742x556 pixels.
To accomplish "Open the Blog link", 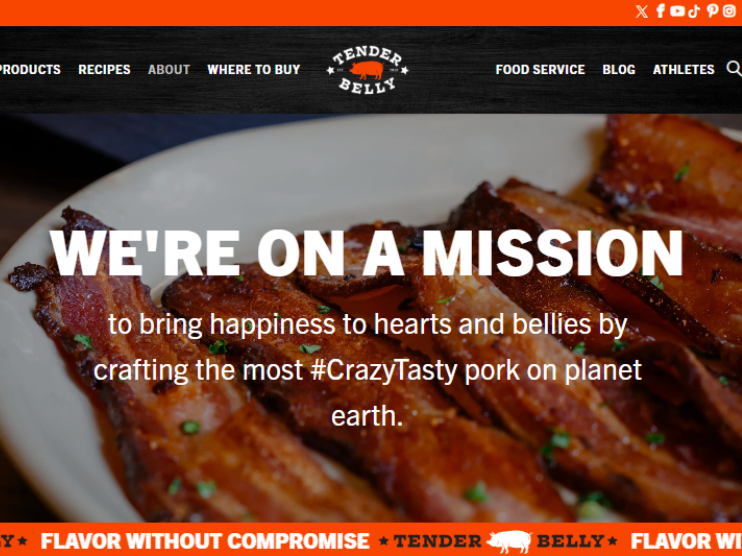I will click(618, 70).
